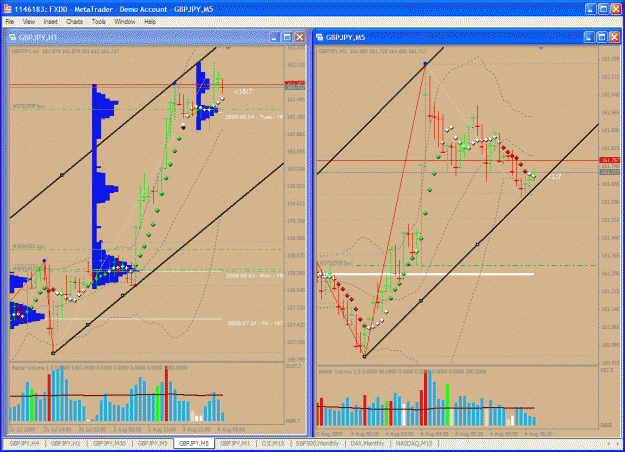Click the '4 Aug 2009' time label

point(330,433)
